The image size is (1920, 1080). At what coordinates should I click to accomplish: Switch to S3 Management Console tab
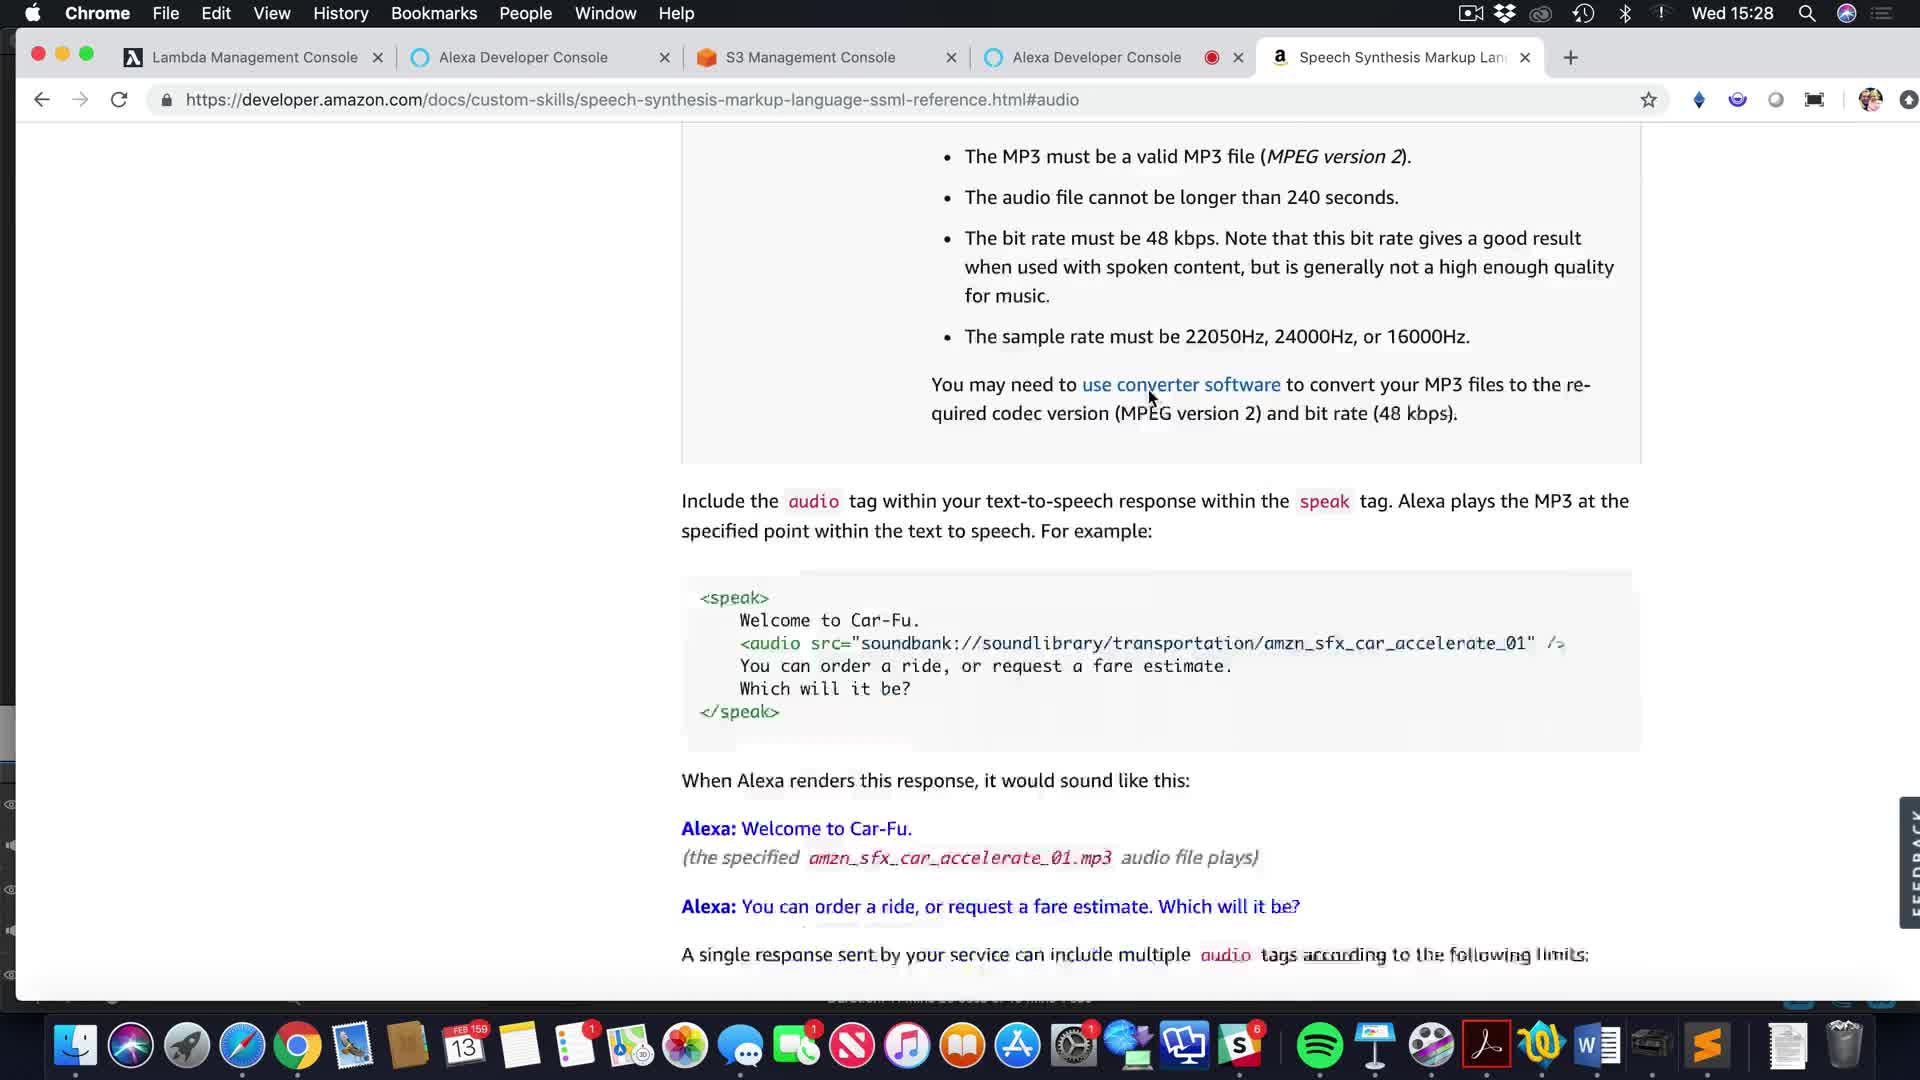pos(810,57)
